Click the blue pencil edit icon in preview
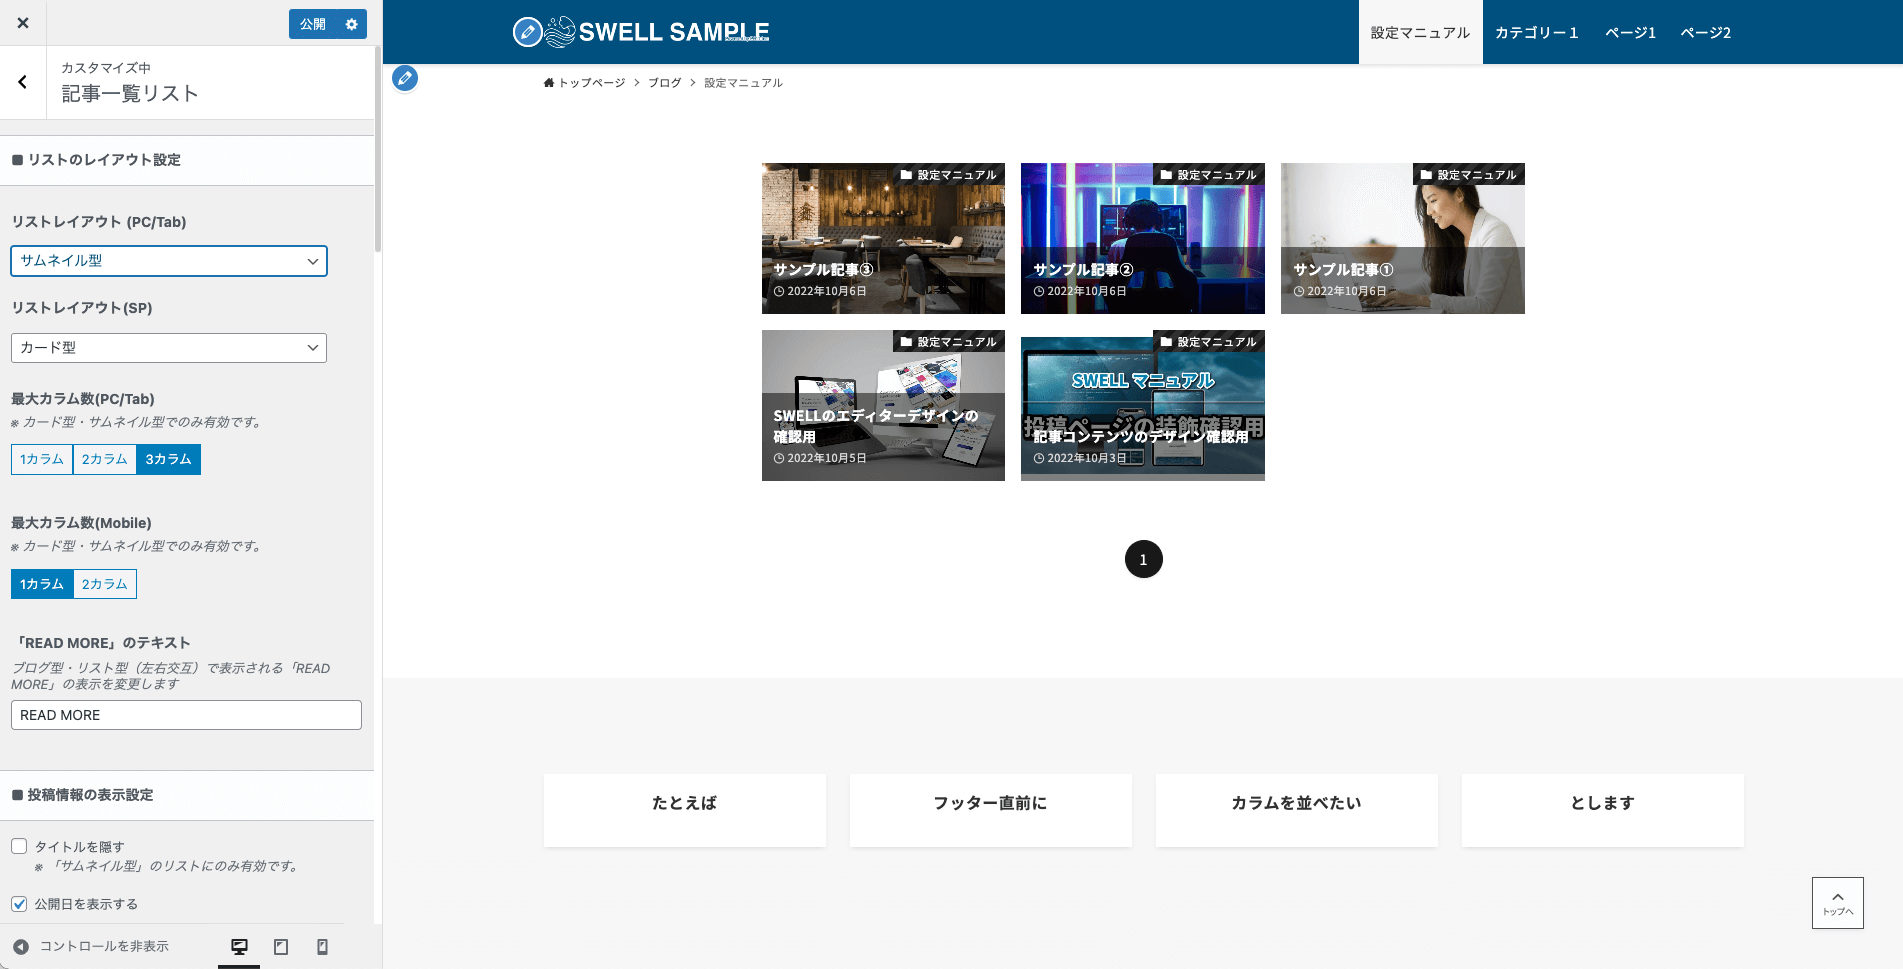Screen dimensions: 1903x969 click(x=405, y=78)
